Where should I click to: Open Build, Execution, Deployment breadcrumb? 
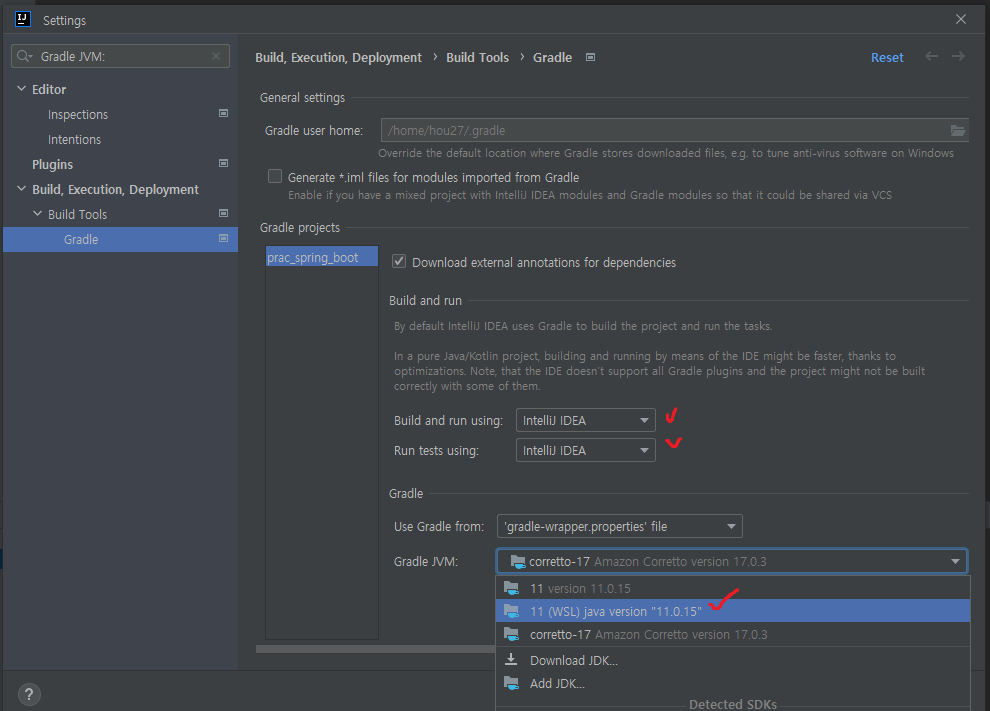pyautogui.click(x=338, y=57)
